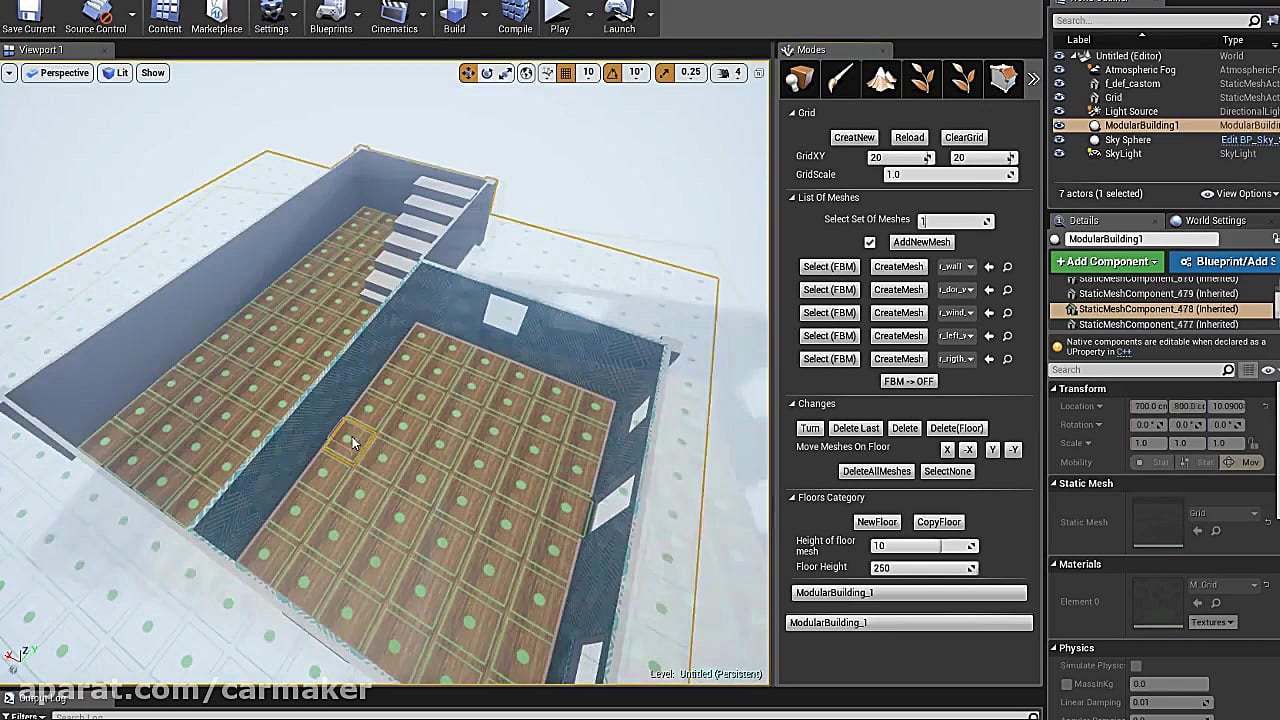Select the translate (move) gizmo tool
The image size is (1280, 720).
click(468, 73)
